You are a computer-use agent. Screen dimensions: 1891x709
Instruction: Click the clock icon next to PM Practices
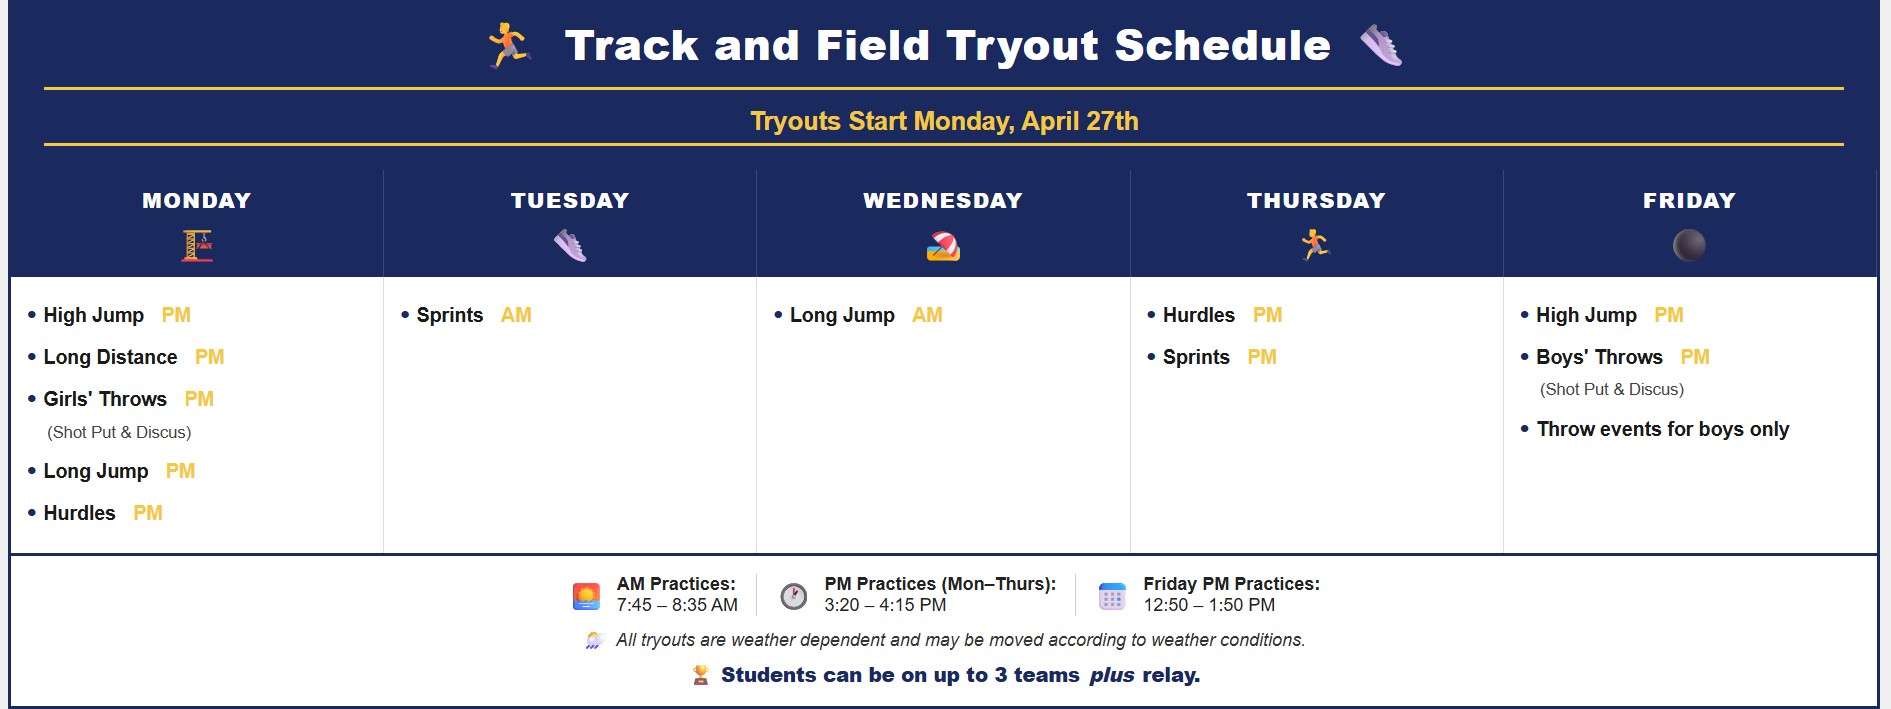point(794,596)
